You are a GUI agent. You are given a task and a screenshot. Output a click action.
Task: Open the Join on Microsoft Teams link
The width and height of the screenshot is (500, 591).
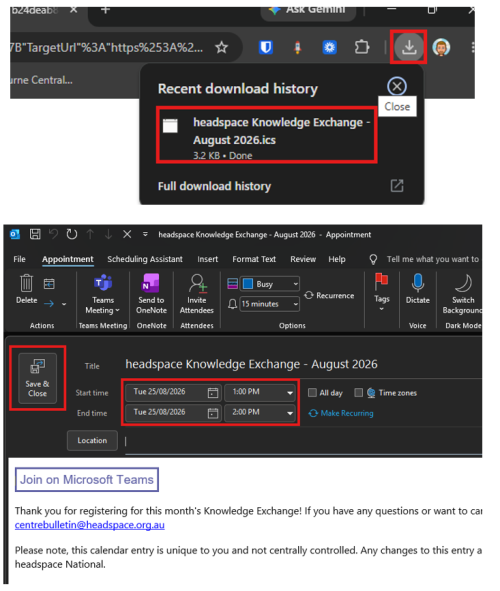(x=87, y=479)
